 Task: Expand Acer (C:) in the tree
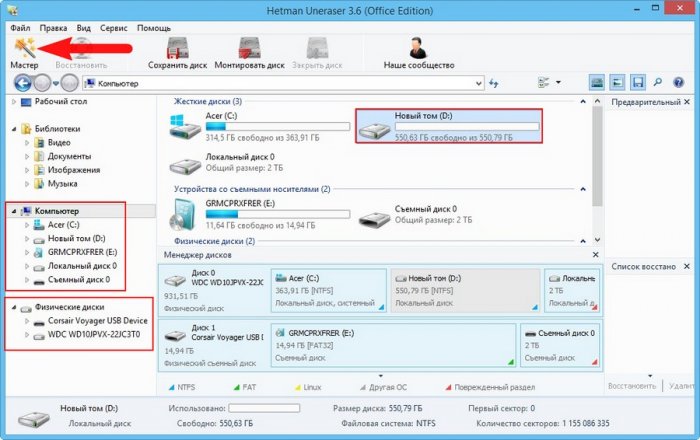coord(27,225)
